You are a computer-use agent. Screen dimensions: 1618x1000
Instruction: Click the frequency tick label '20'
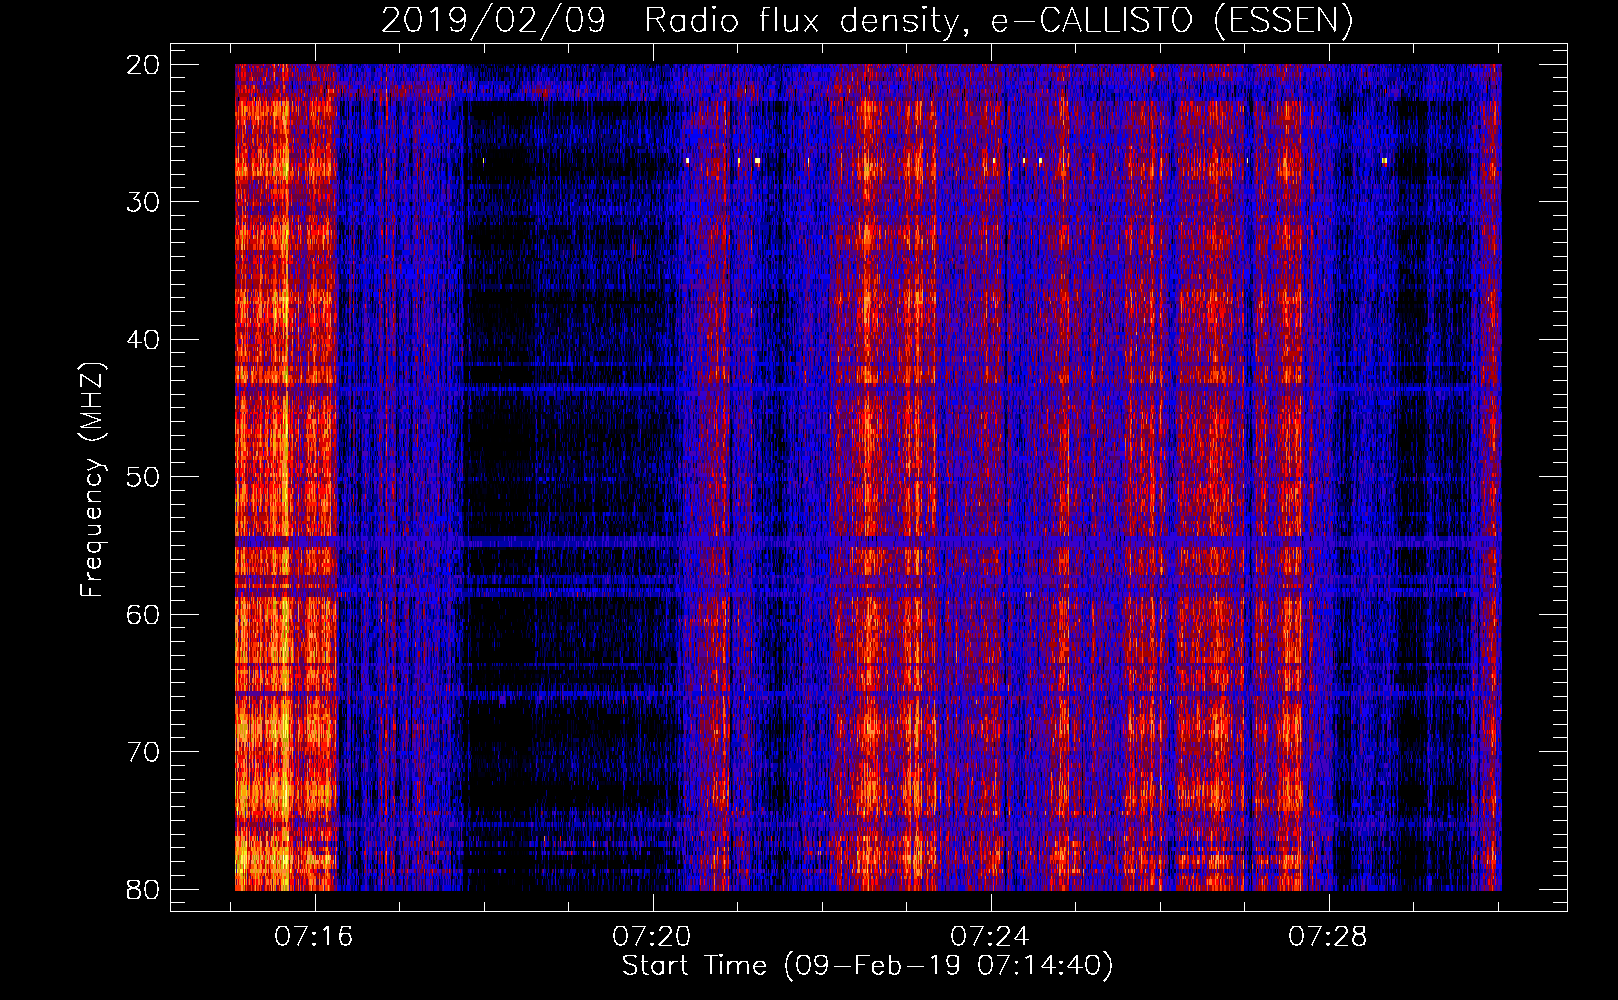tap(143, 65)
